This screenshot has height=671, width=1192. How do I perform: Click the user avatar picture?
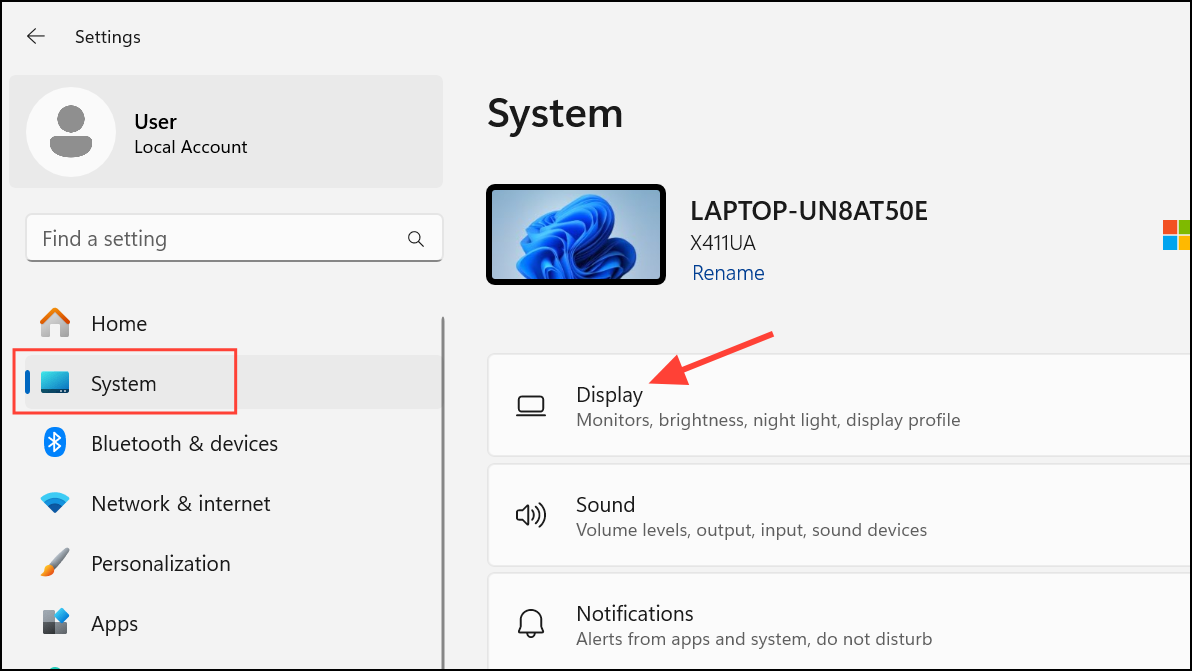click(x=71, y=131)
